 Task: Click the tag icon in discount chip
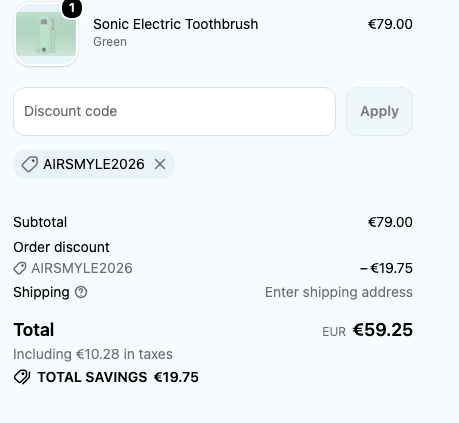[x=30, y=164]
